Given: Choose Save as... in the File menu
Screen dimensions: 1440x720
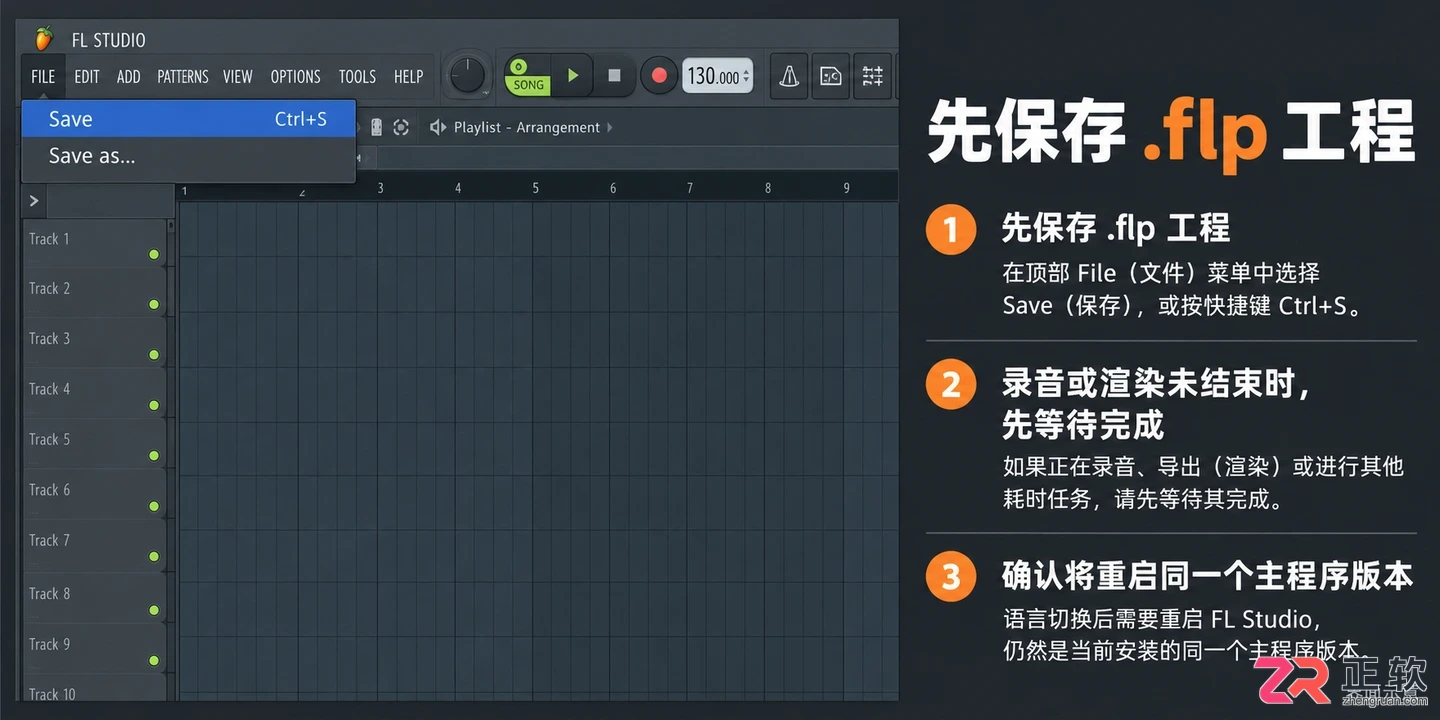Looking at the screenshot, I should (x=188, y=156).
